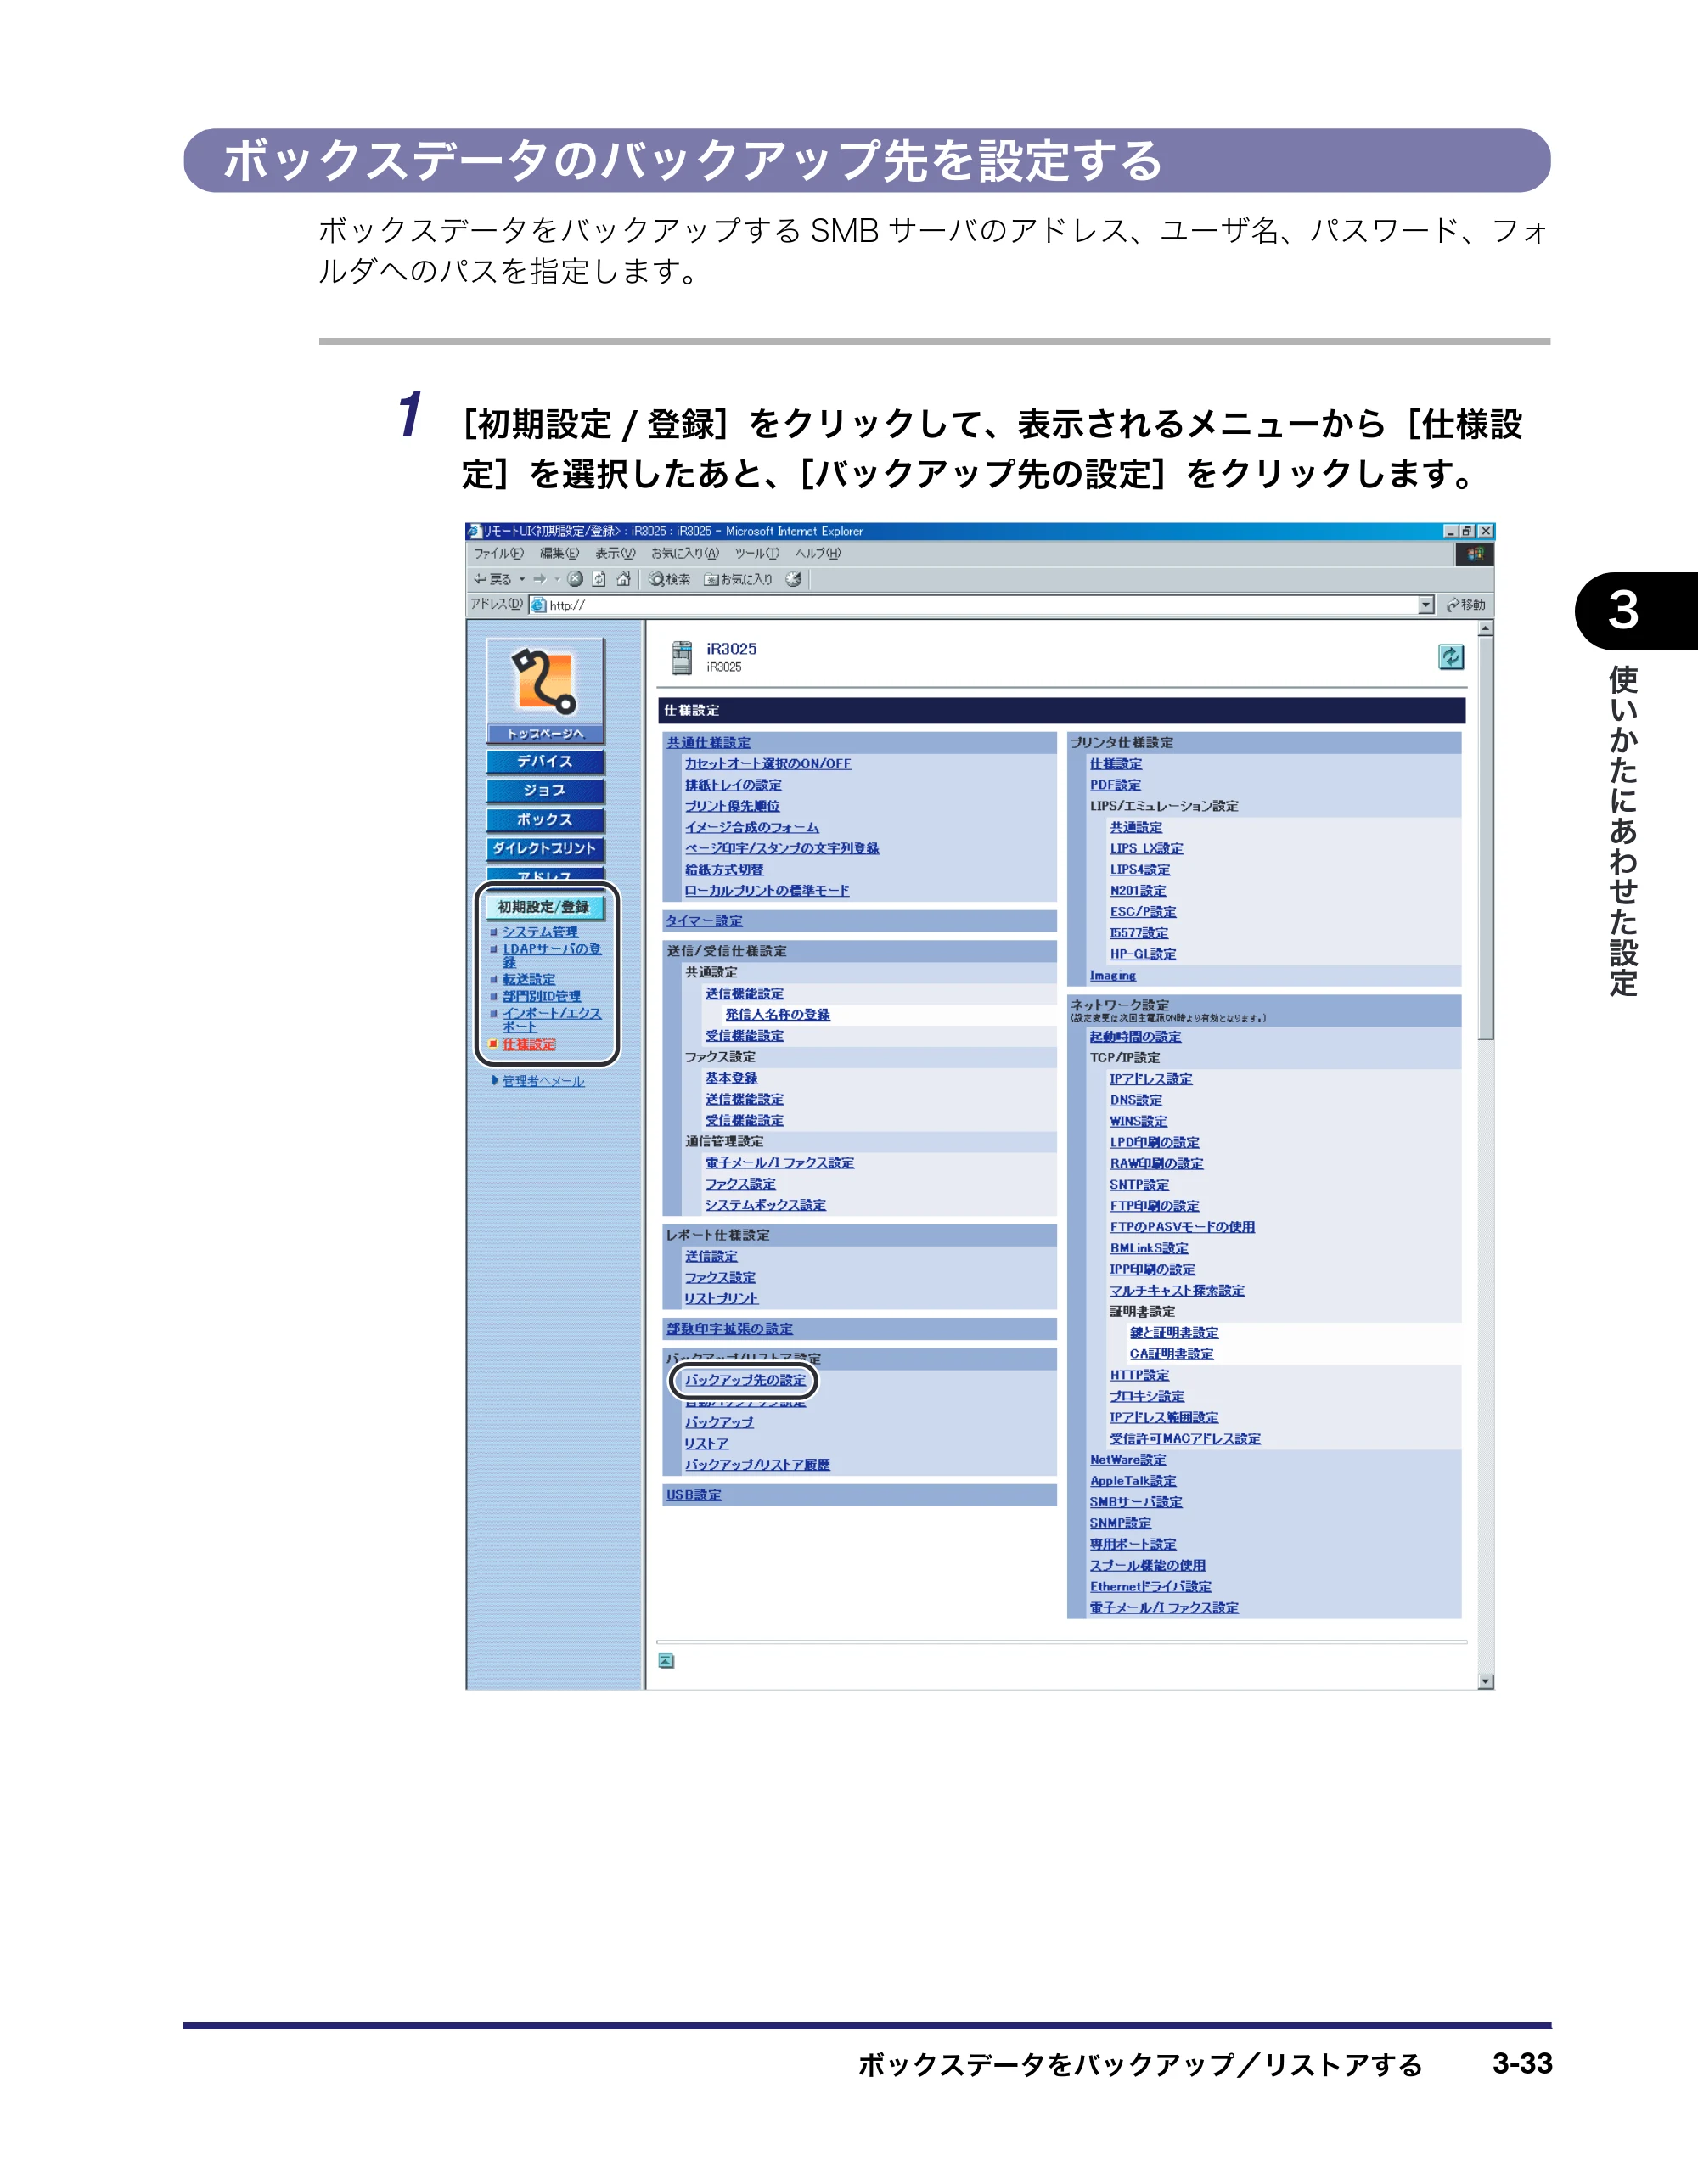The height and width of the screenshot is (2184, 1698).
Task: Click the ジョブ sidebar button
Action: (x=545, y=791)
